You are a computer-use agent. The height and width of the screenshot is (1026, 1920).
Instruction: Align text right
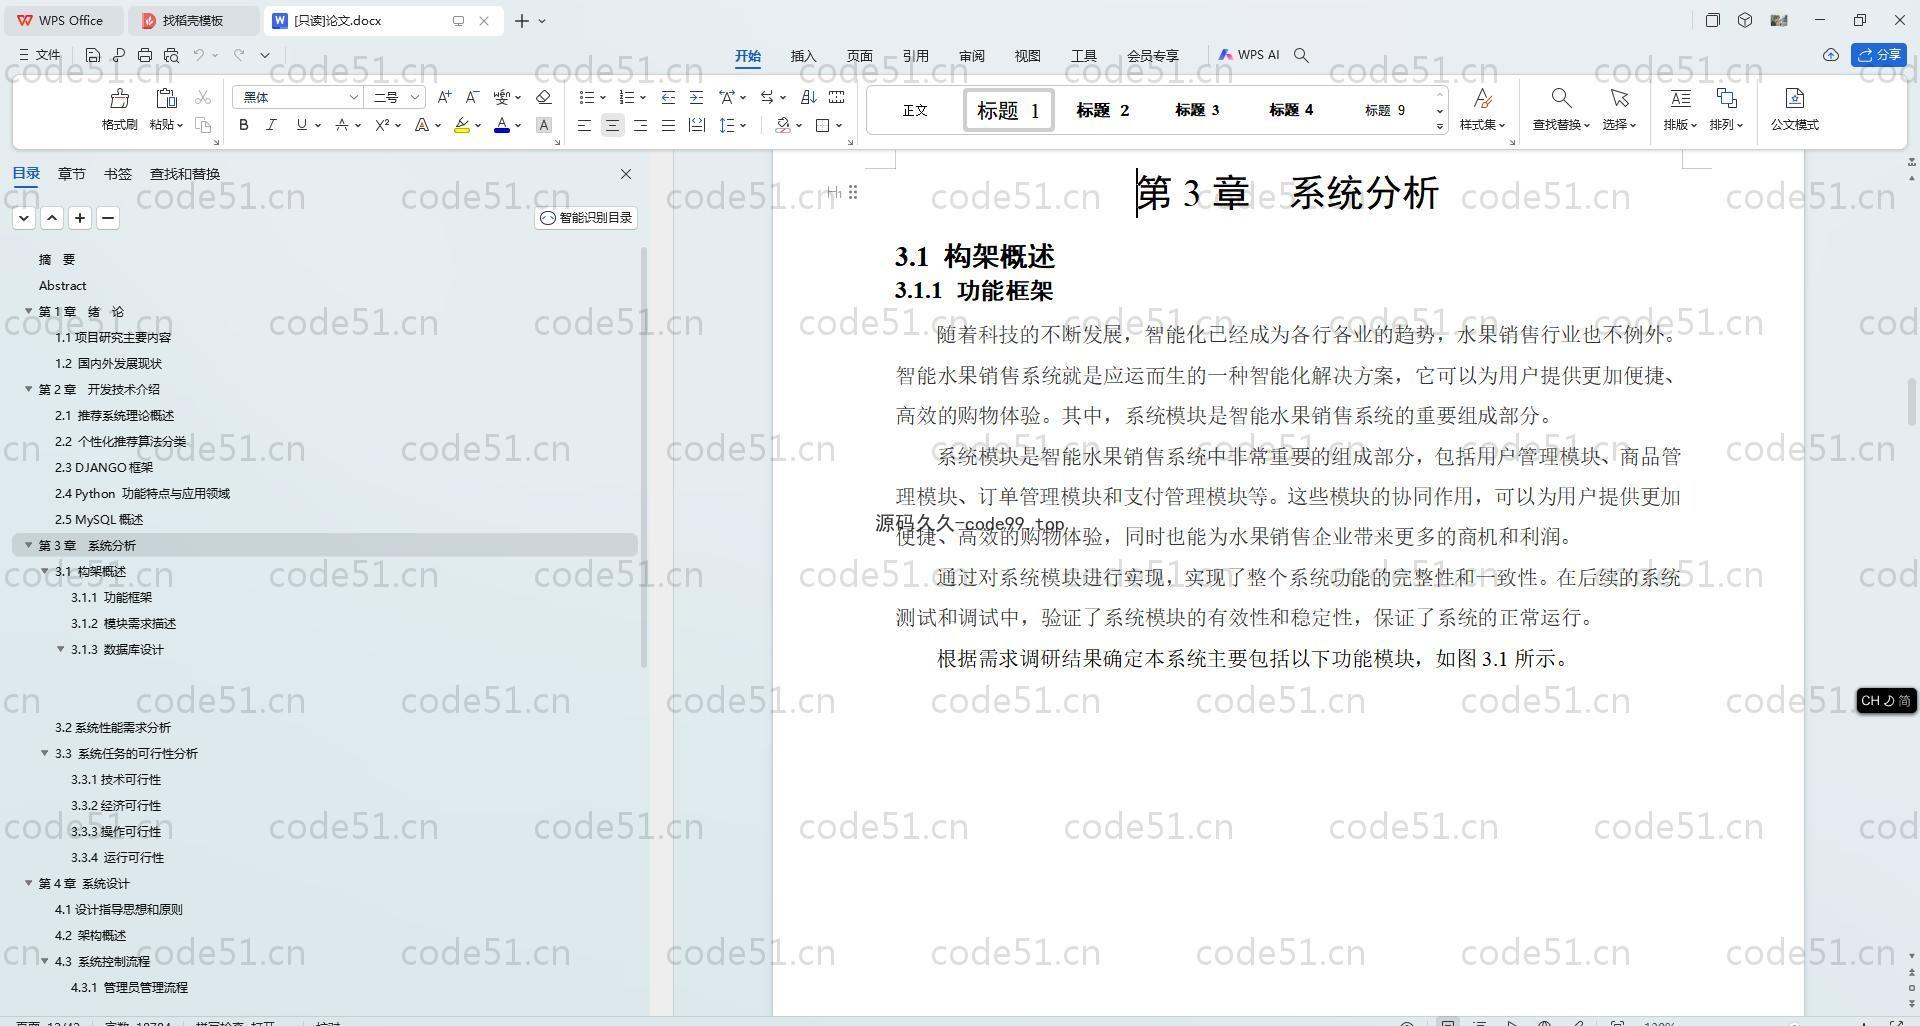point(640,125)
